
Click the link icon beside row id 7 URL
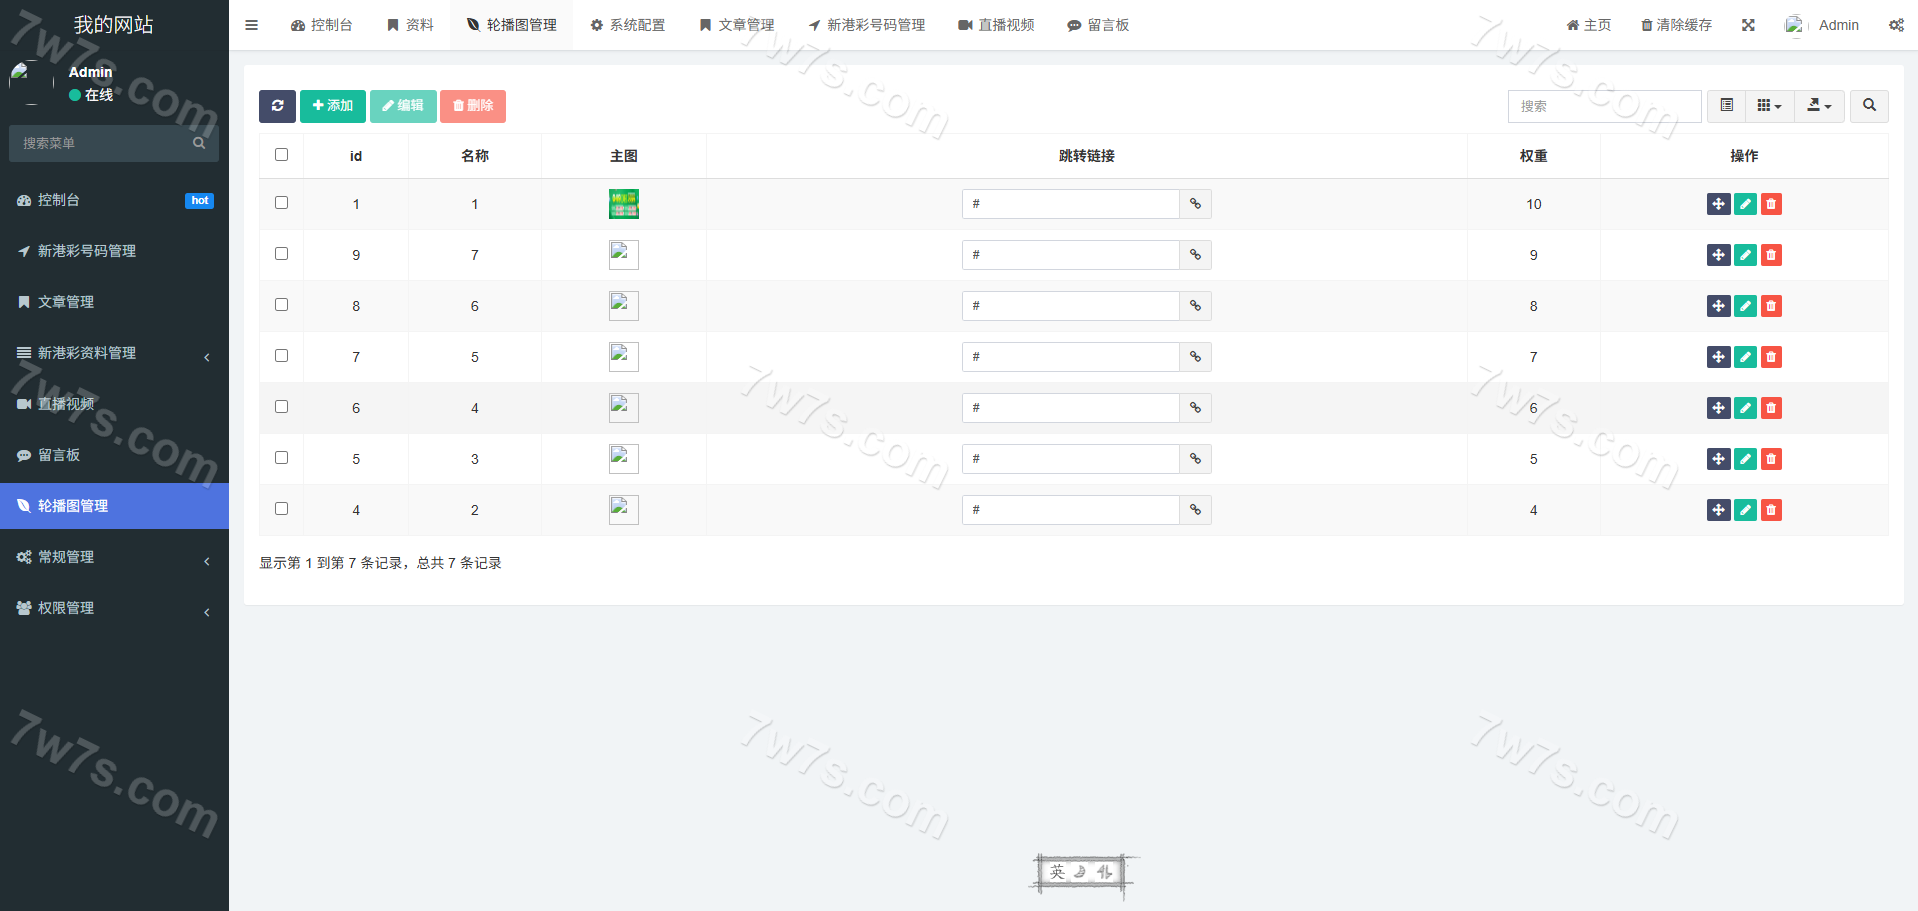1195,357
